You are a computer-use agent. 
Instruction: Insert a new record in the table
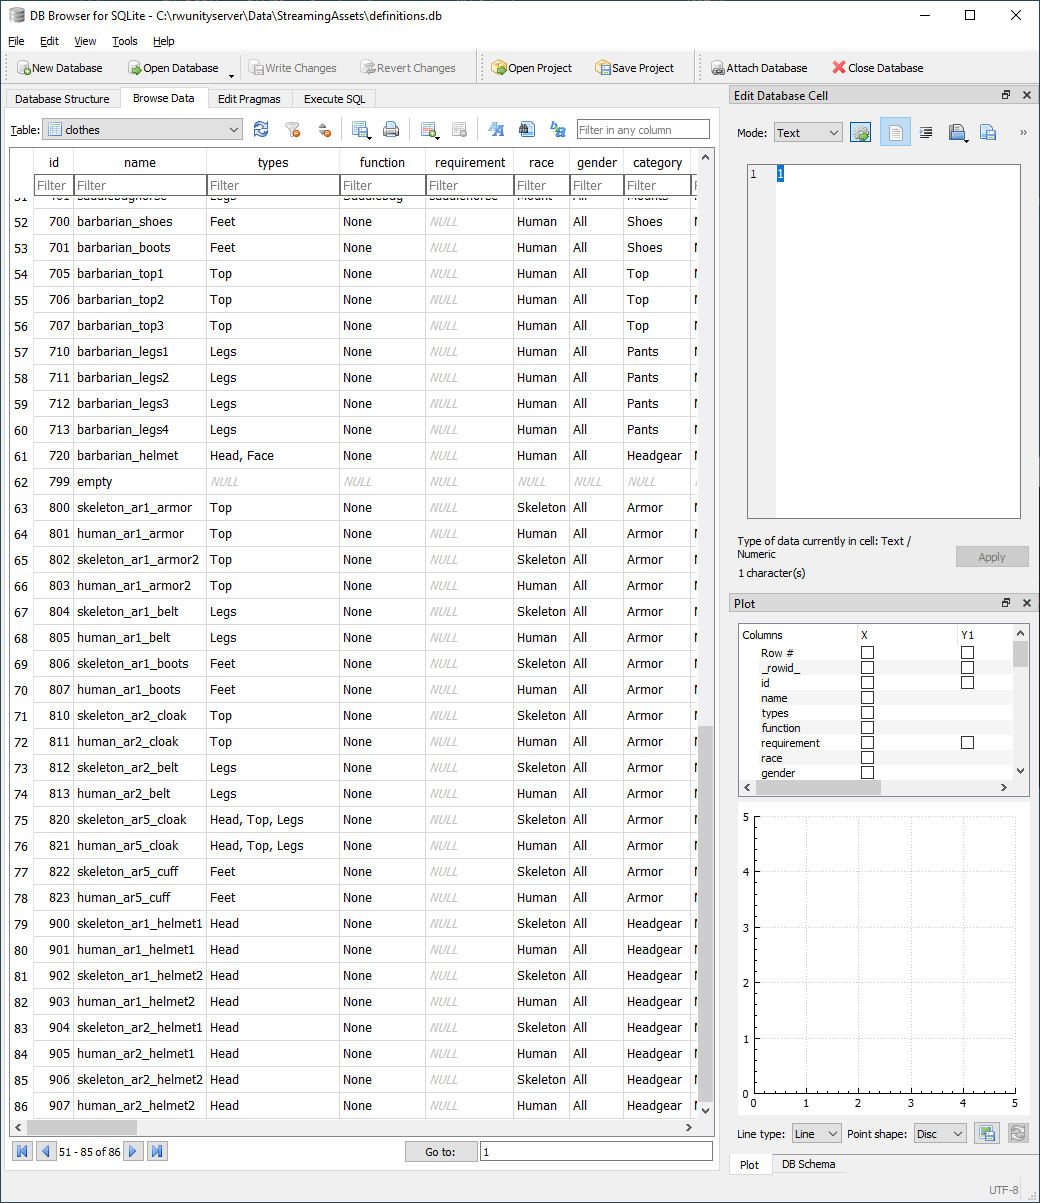pyautogui.click(x=429, y=130)
